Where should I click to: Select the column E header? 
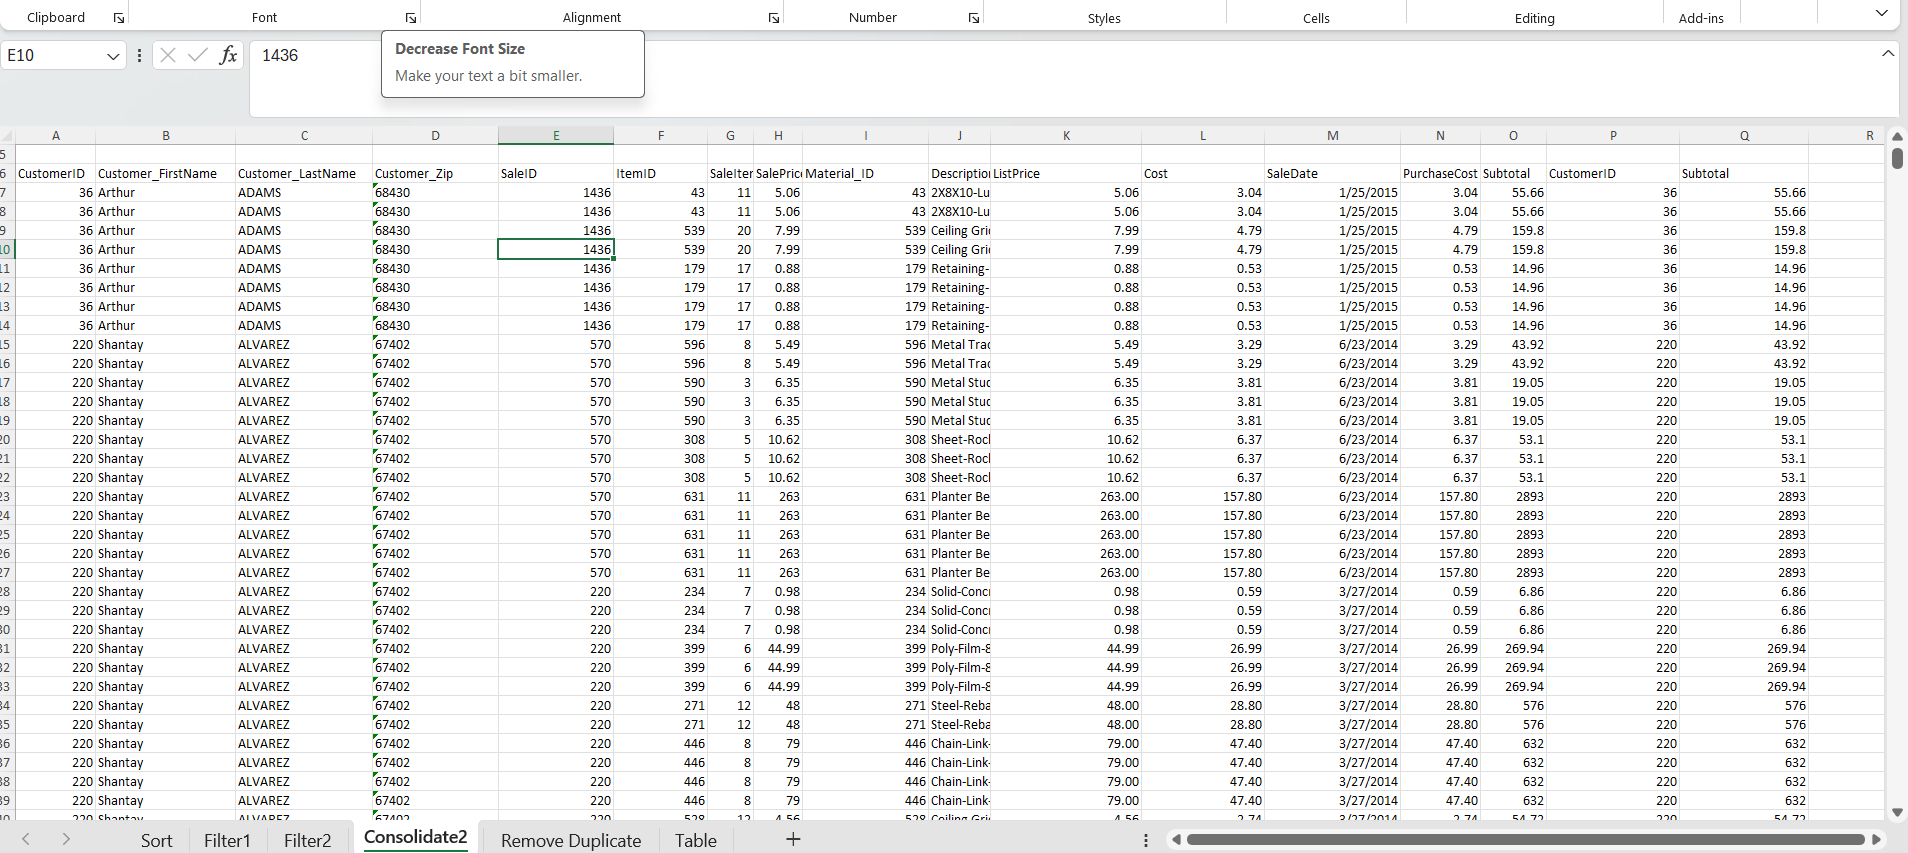point(556,136)
